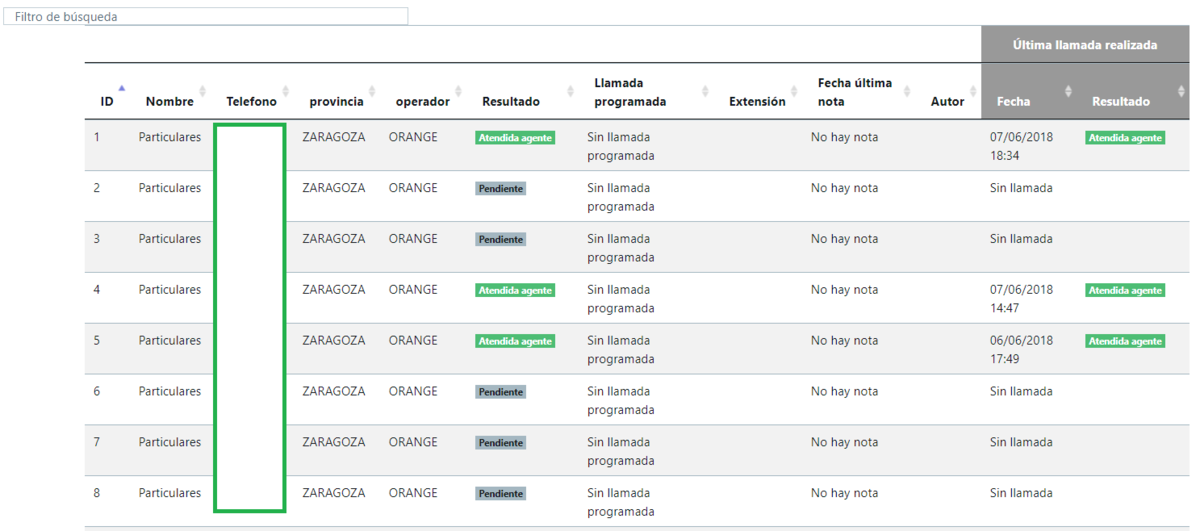Click row 1 Atendida agente badge in first Resultado column

pos(515,138)
